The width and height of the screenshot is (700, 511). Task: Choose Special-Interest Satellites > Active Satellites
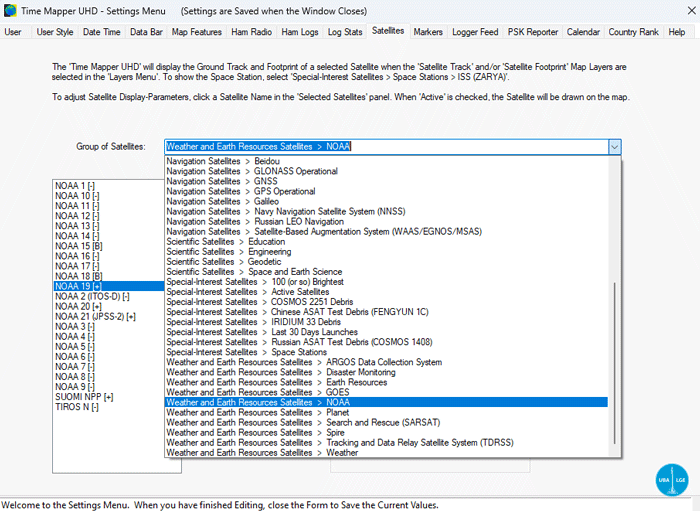(386, 292)
